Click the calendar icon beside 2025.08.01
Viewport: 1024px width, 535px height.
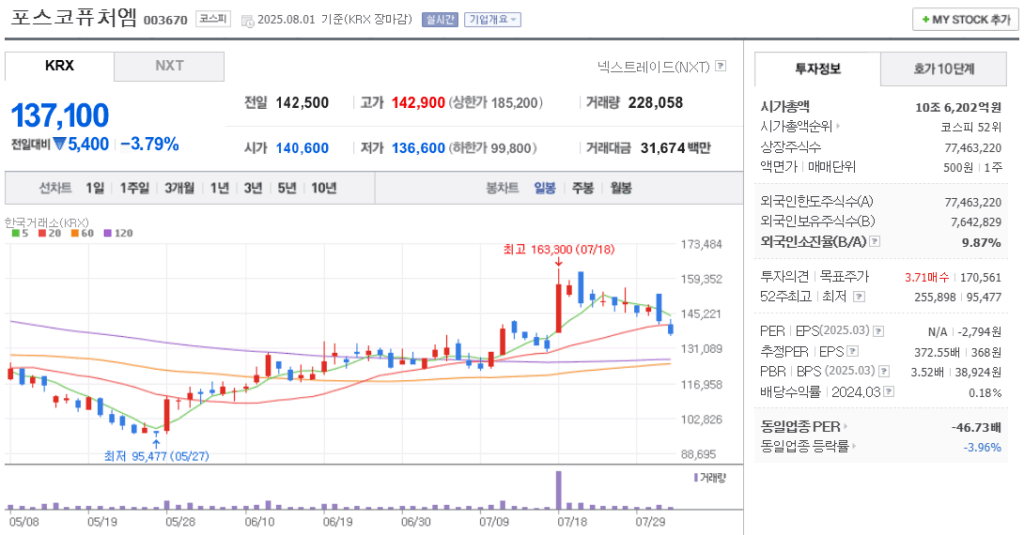[248, 21]
